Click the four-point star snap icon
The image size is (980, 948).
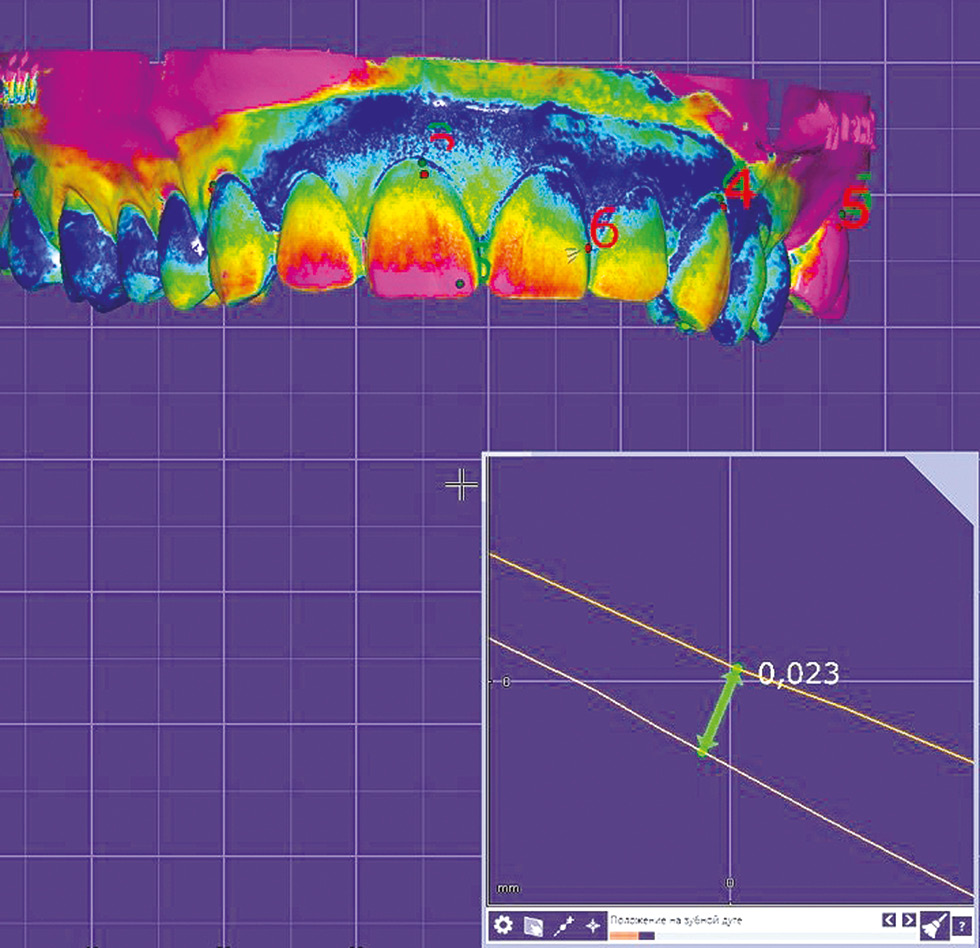[x=593, y=925]
